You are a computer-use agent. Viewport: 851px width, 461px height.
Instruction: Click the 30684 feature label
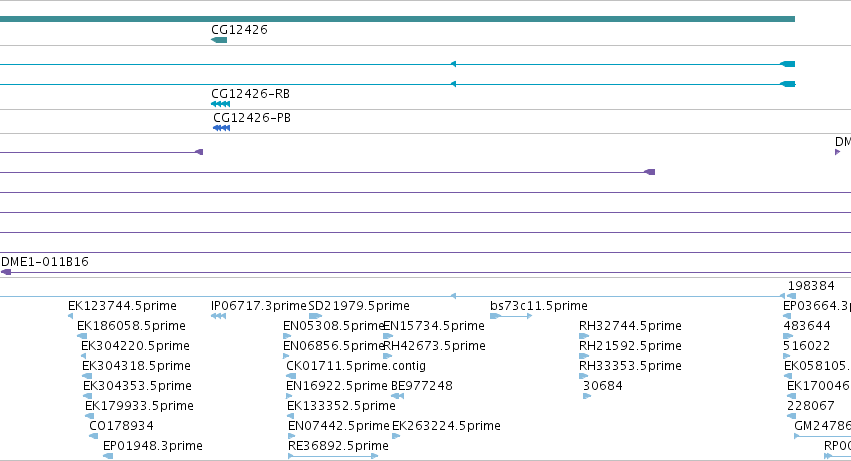[602, 386]
